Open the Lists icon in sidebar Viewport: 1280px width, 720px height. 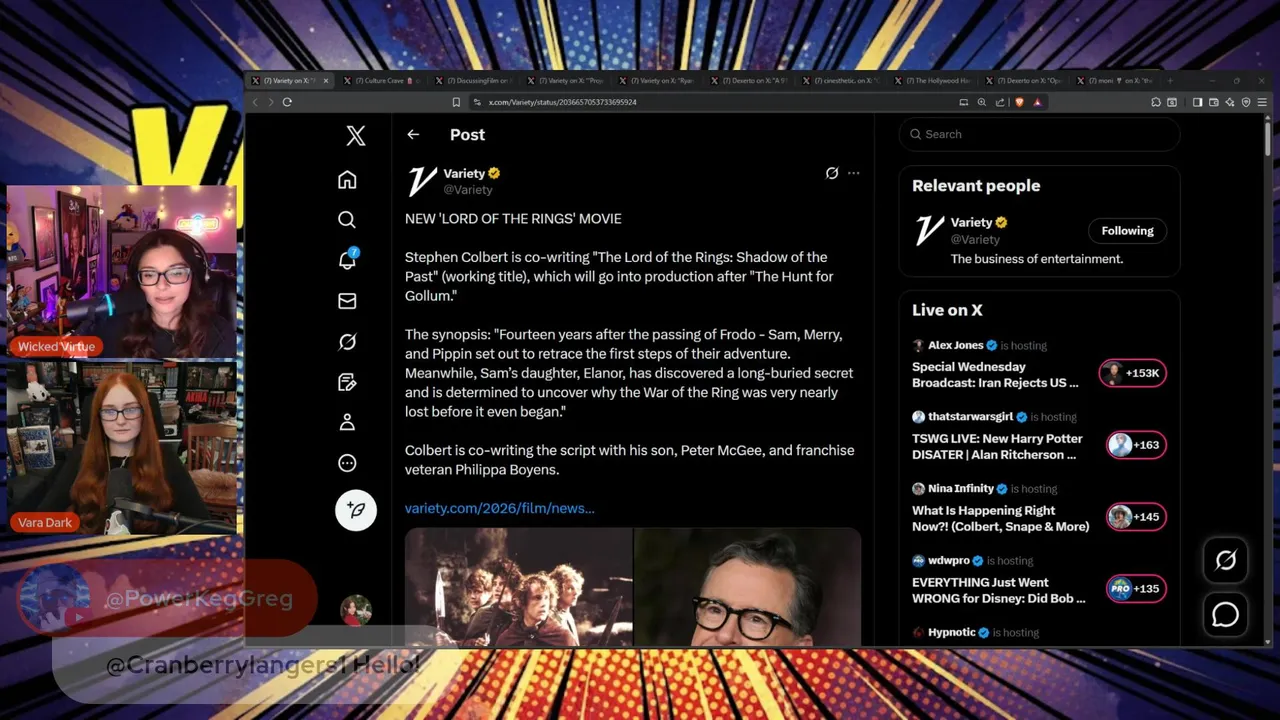[x=347, y=382]
